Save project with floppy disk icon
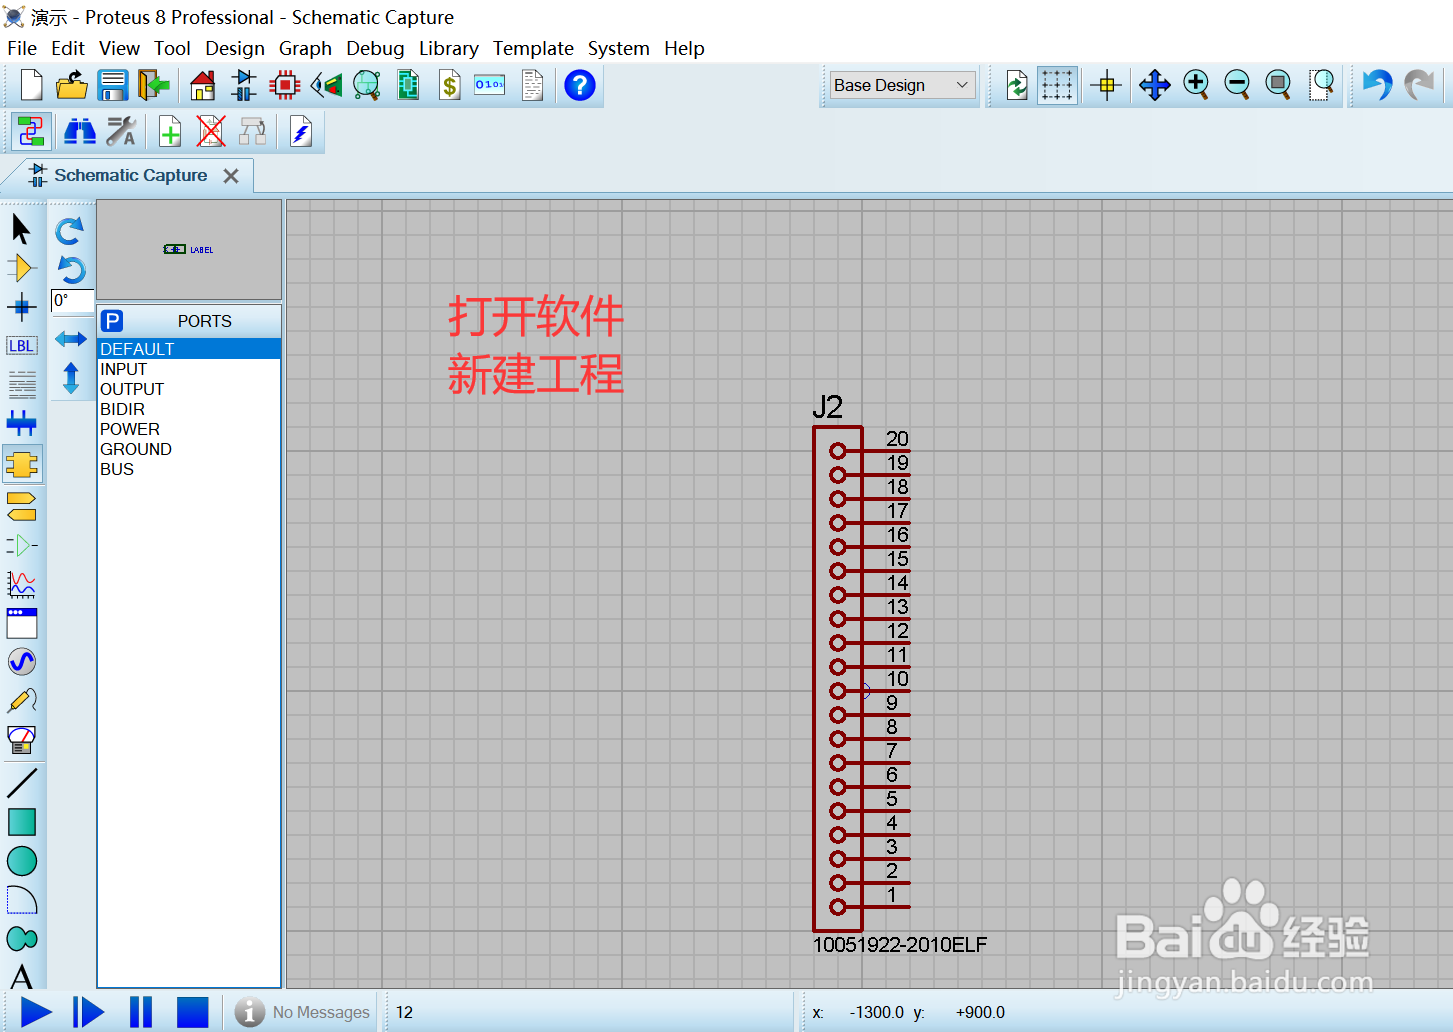Viewport: 1453px width, 1032px height. (x=113, y=85)
